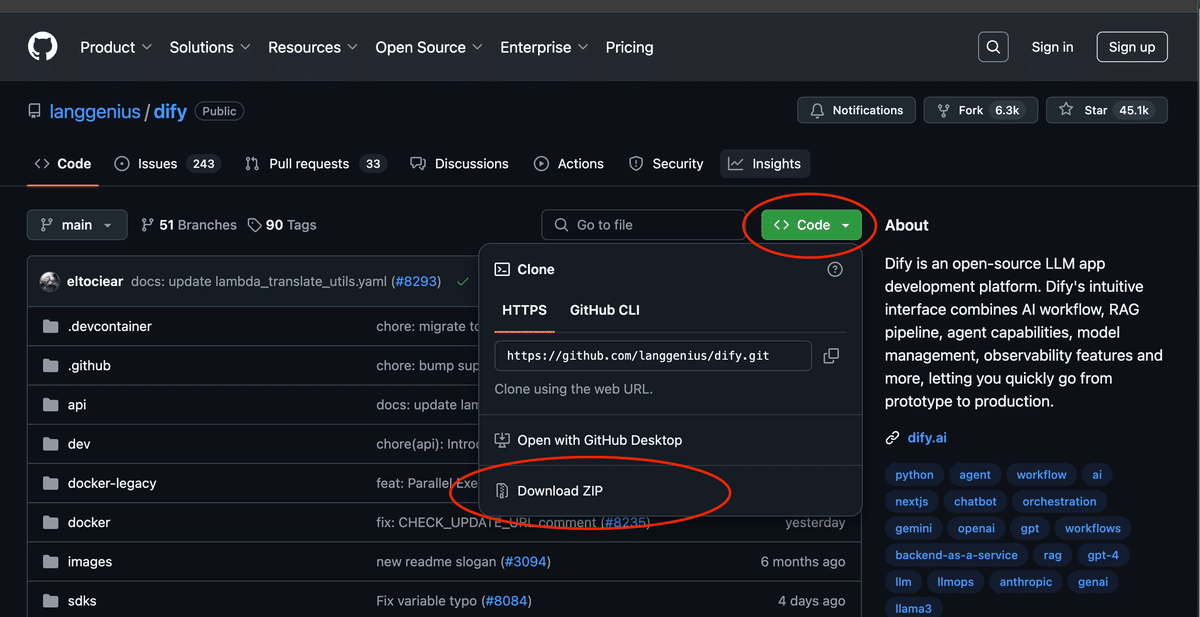Click the link icon beside dify.ai
1200x617 pixels.
pos(893,438)
